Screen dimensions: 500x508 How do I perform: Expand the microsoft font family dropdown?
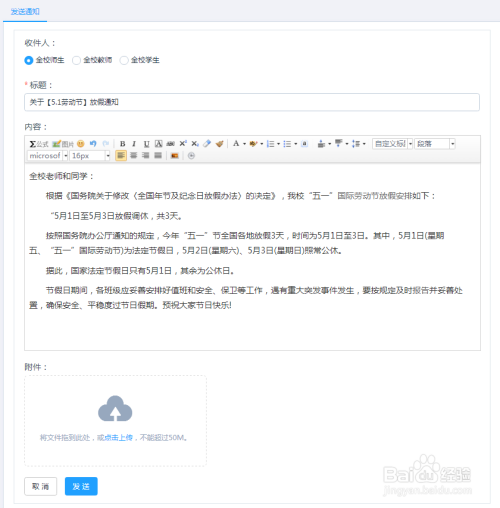[x=66, y=156]
